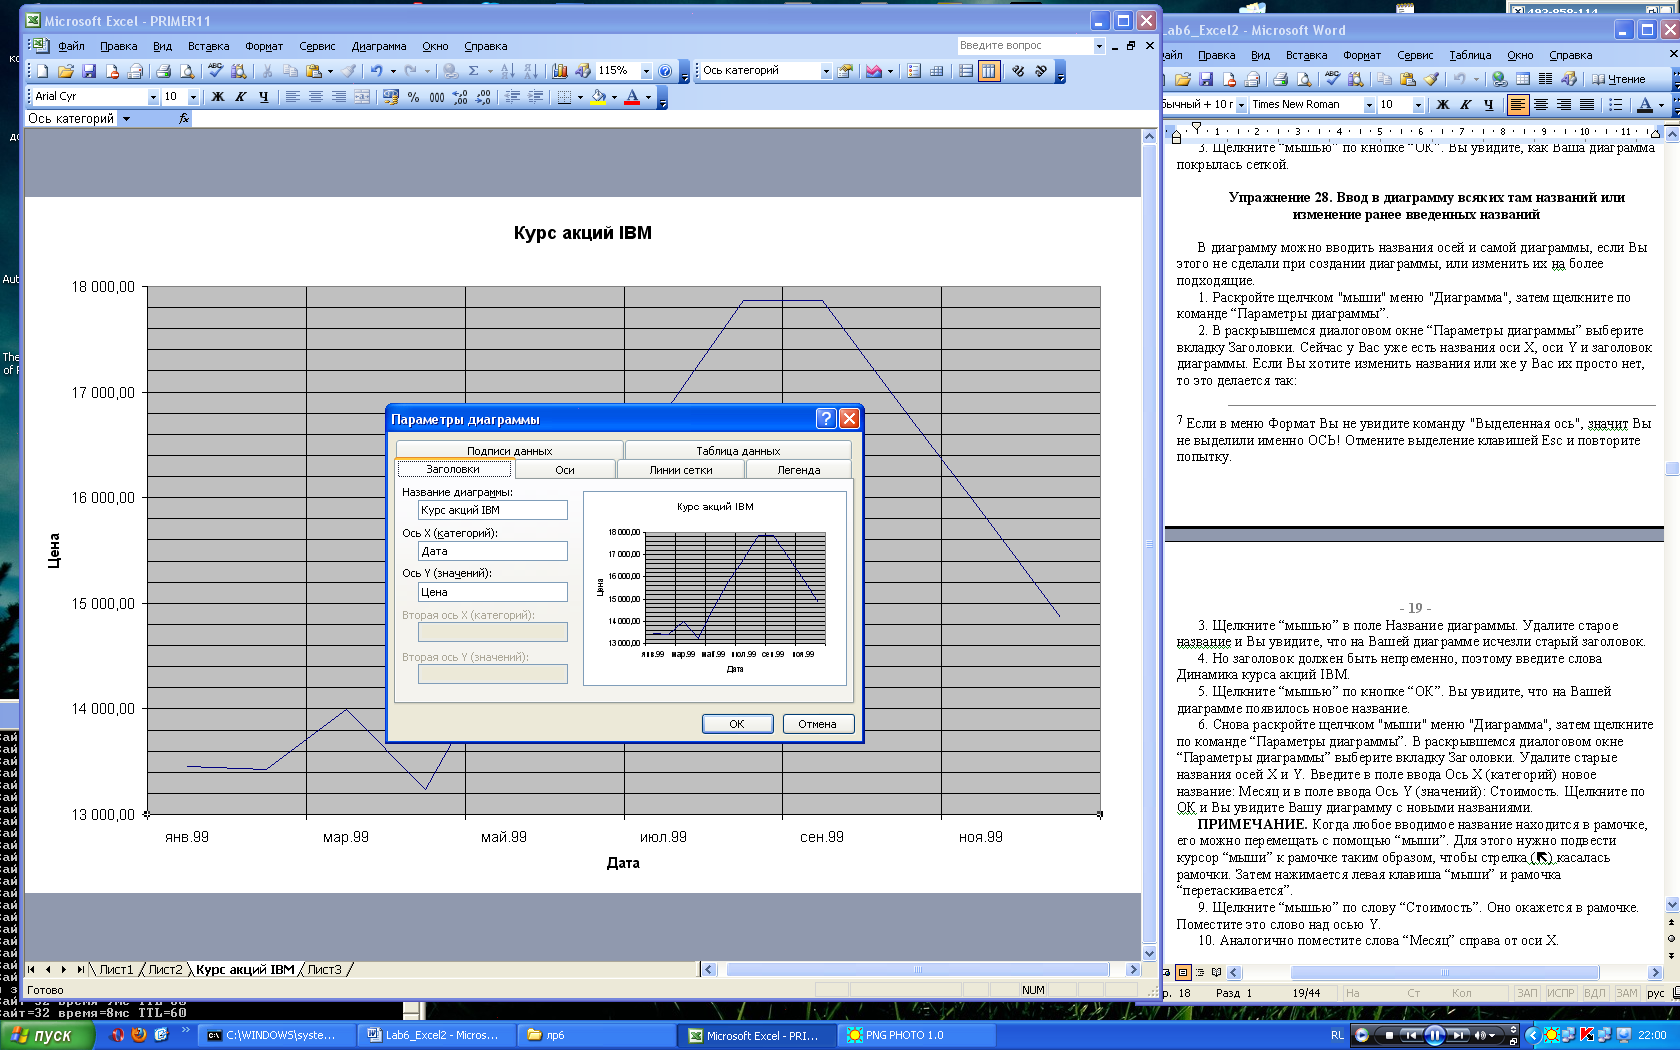Open the Paste options dropdown arrow in Excel

(x=330, y=71)
